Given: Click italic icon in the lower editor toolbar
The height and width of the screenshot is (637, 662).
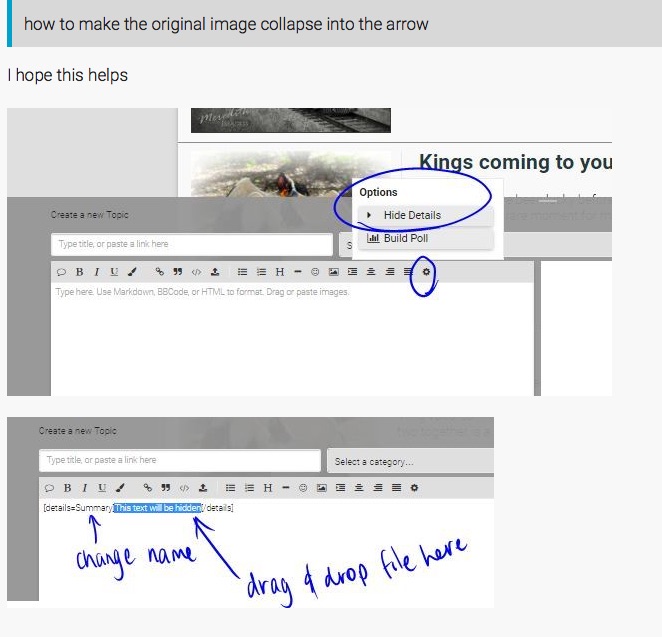Looking at the screenshot, I should tap(83, 488).
